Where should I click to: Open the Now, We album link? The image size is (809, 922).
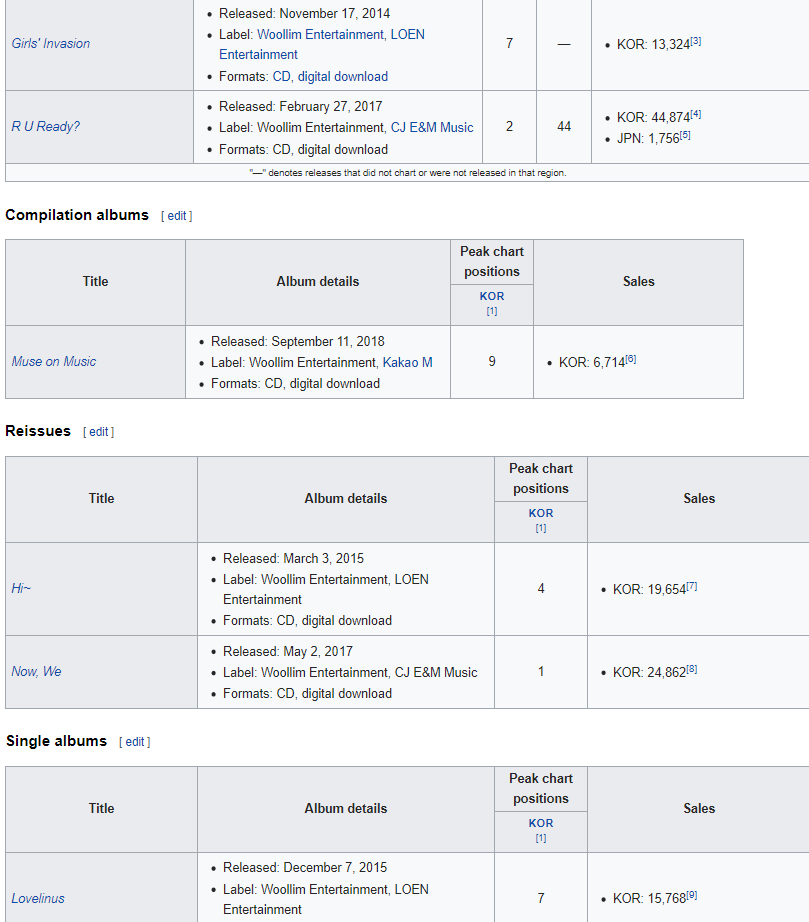[x=36, y=672]
